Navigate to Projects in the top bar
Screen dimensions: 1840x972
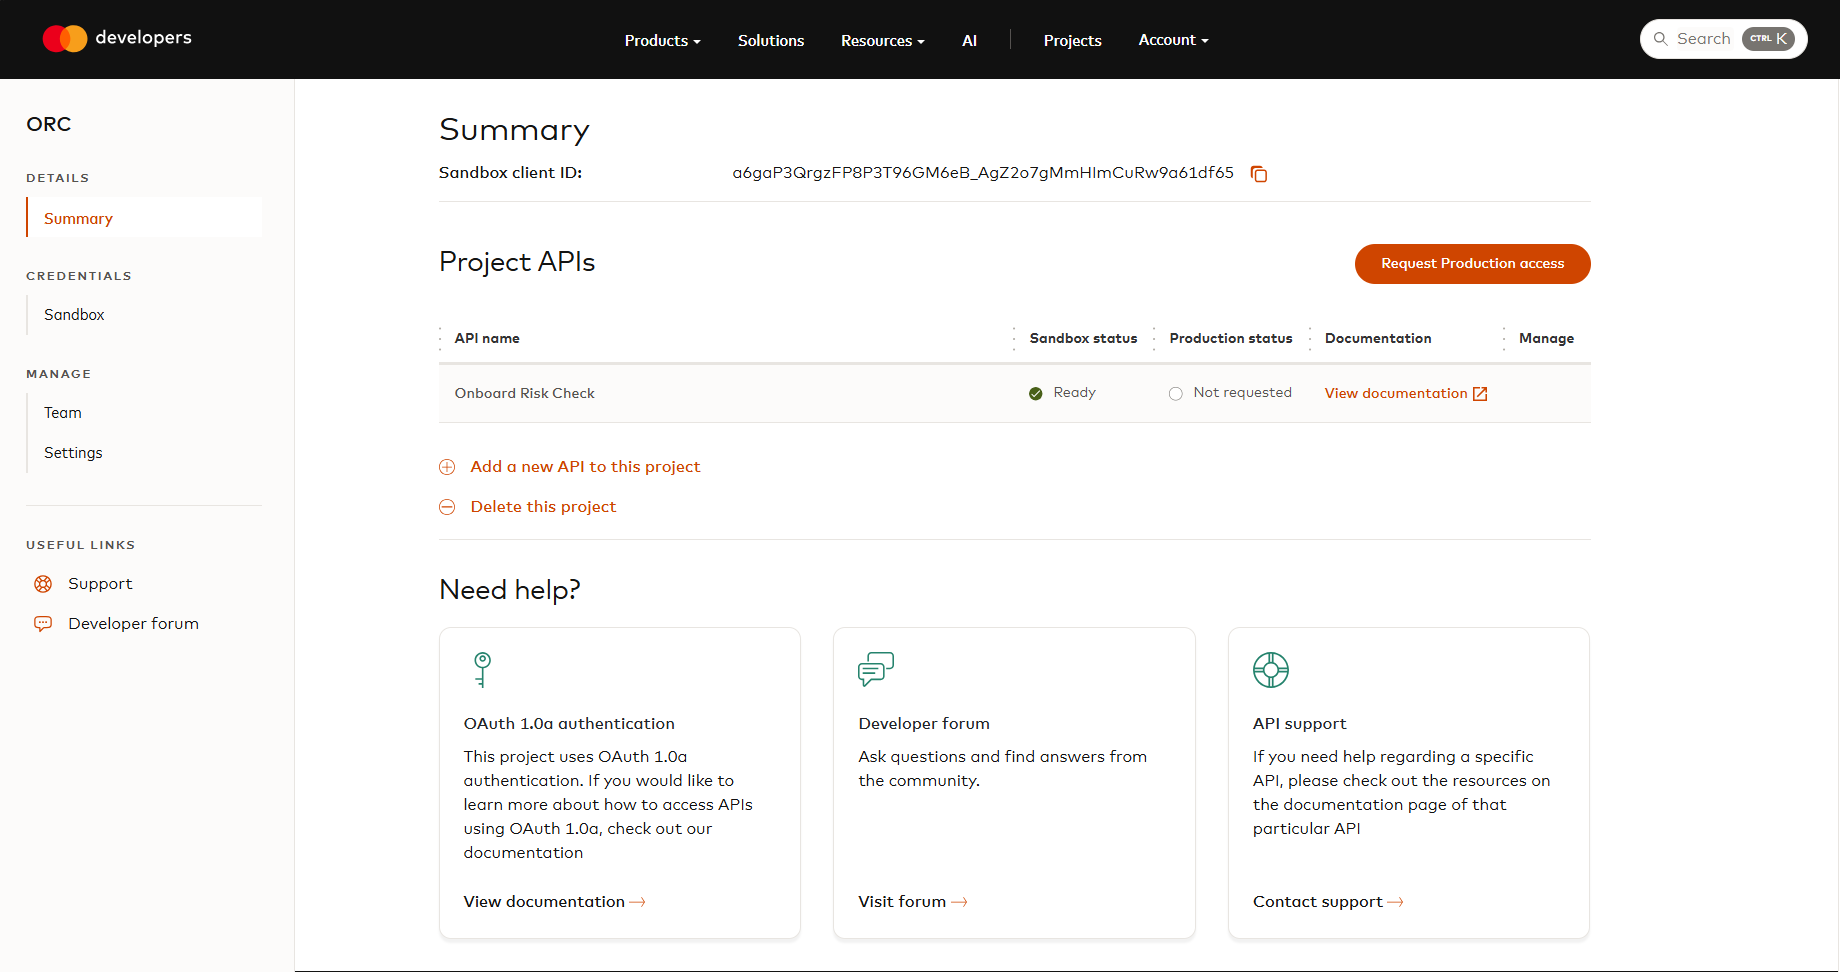[1073, 40]
